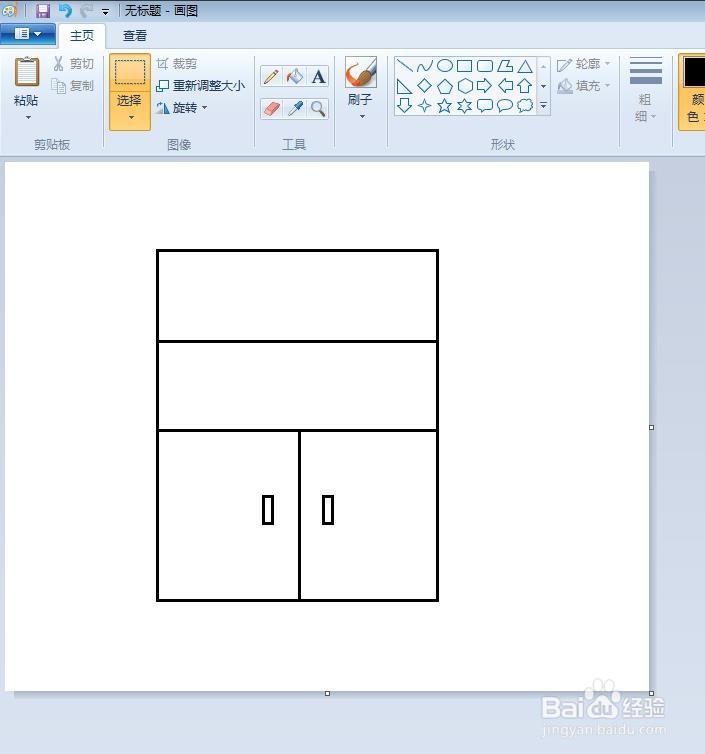Viewport: 705px width, 754px height.
Task: Open the 填充 fill dropdown
Action: (x=583, y=86)
